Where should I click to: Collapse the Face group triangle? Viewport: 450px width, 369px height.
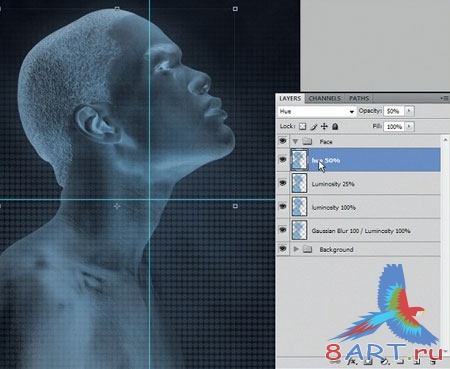tap(295, 141)
